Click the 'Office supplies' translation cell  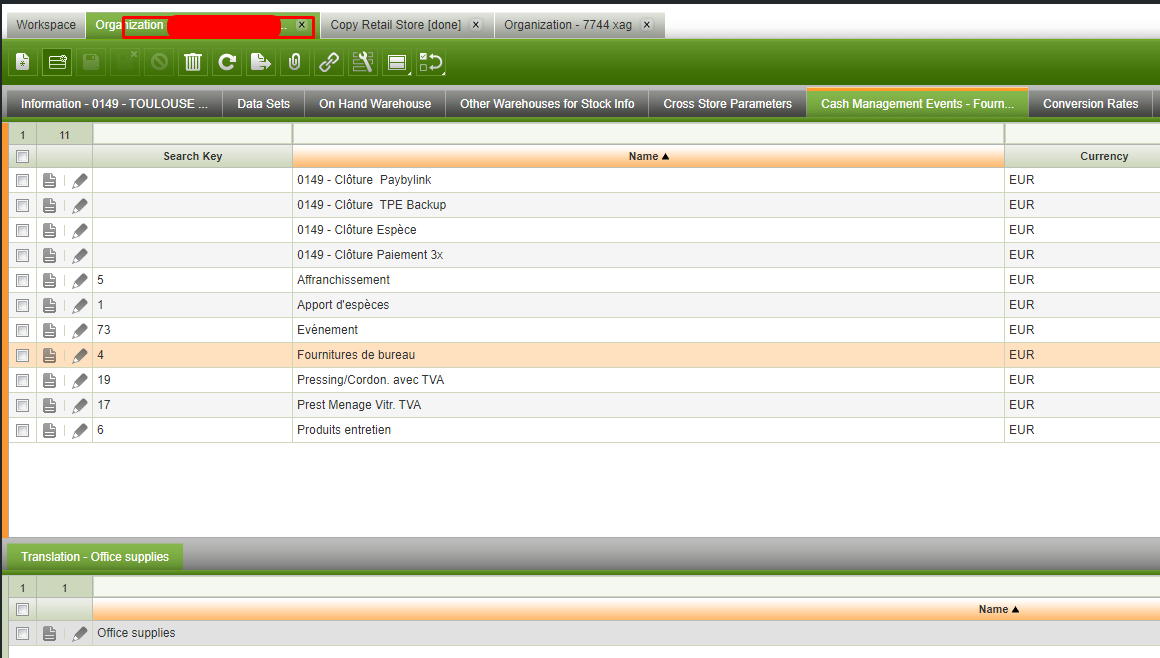coord(626,634)
